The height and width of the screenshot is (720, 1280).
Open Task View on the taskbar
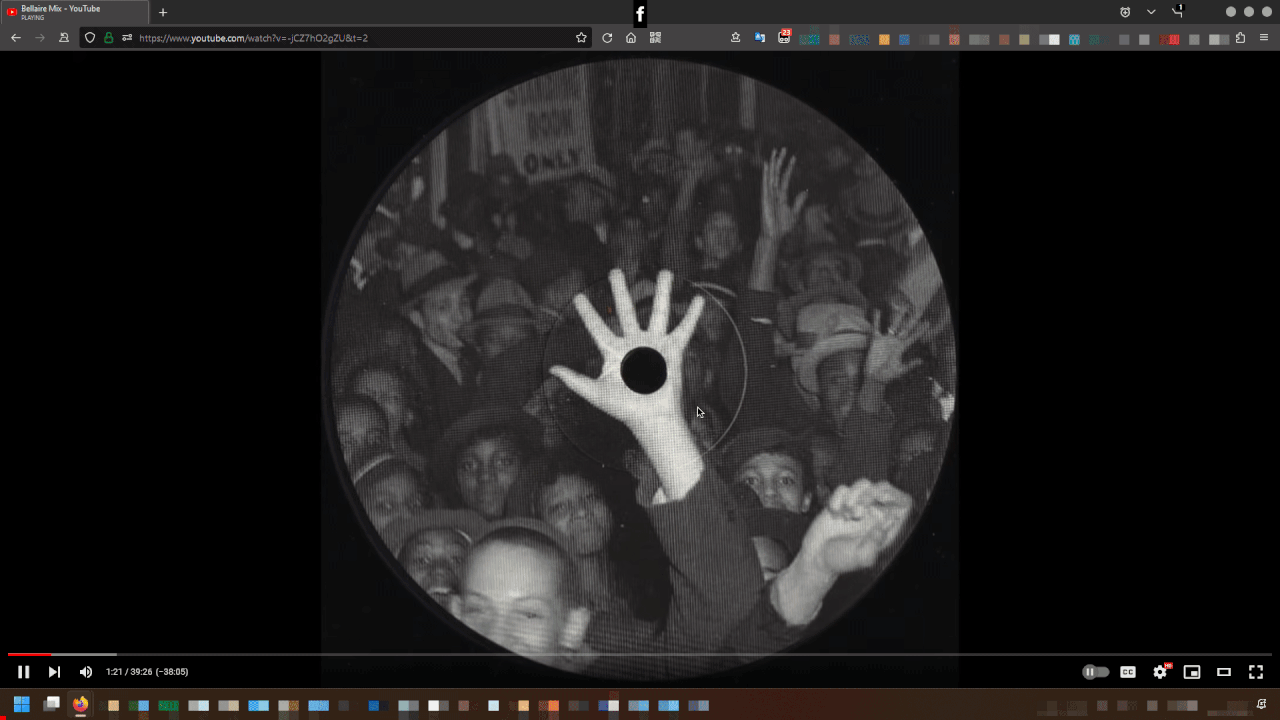[x=52, y=704]
